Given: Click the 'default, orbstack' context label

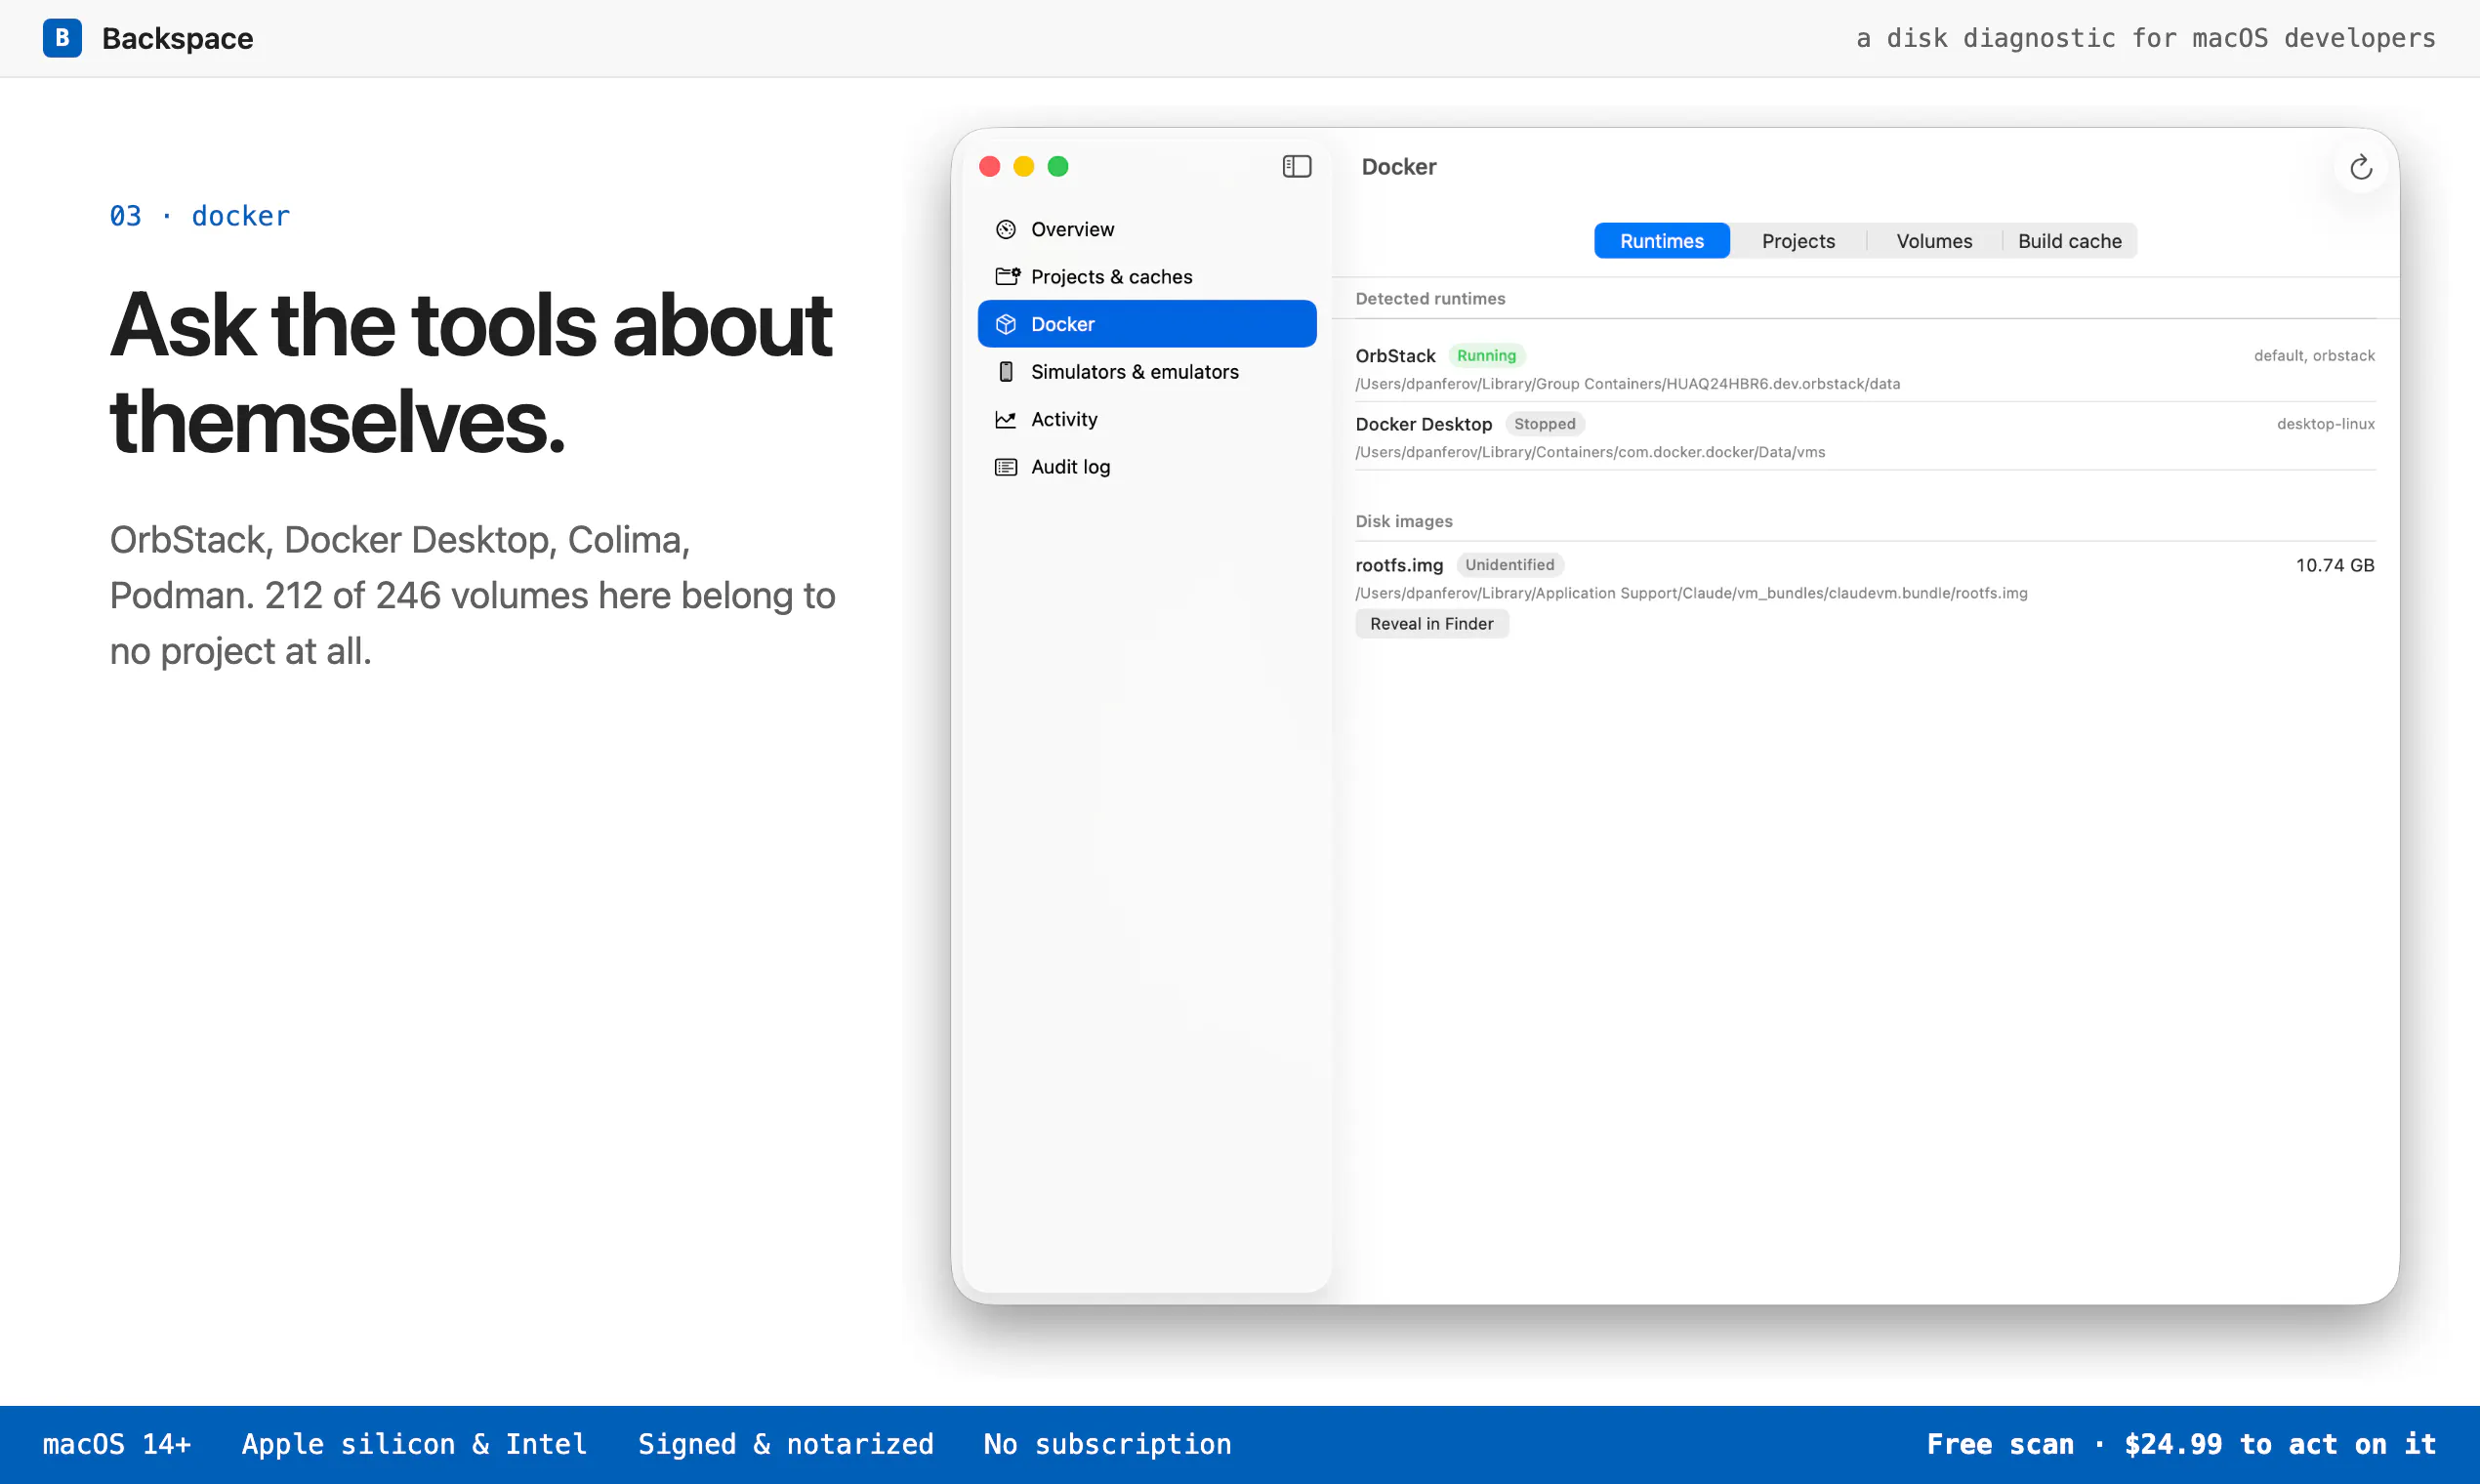Looking at the screenshot, I should coord(2313,356).
